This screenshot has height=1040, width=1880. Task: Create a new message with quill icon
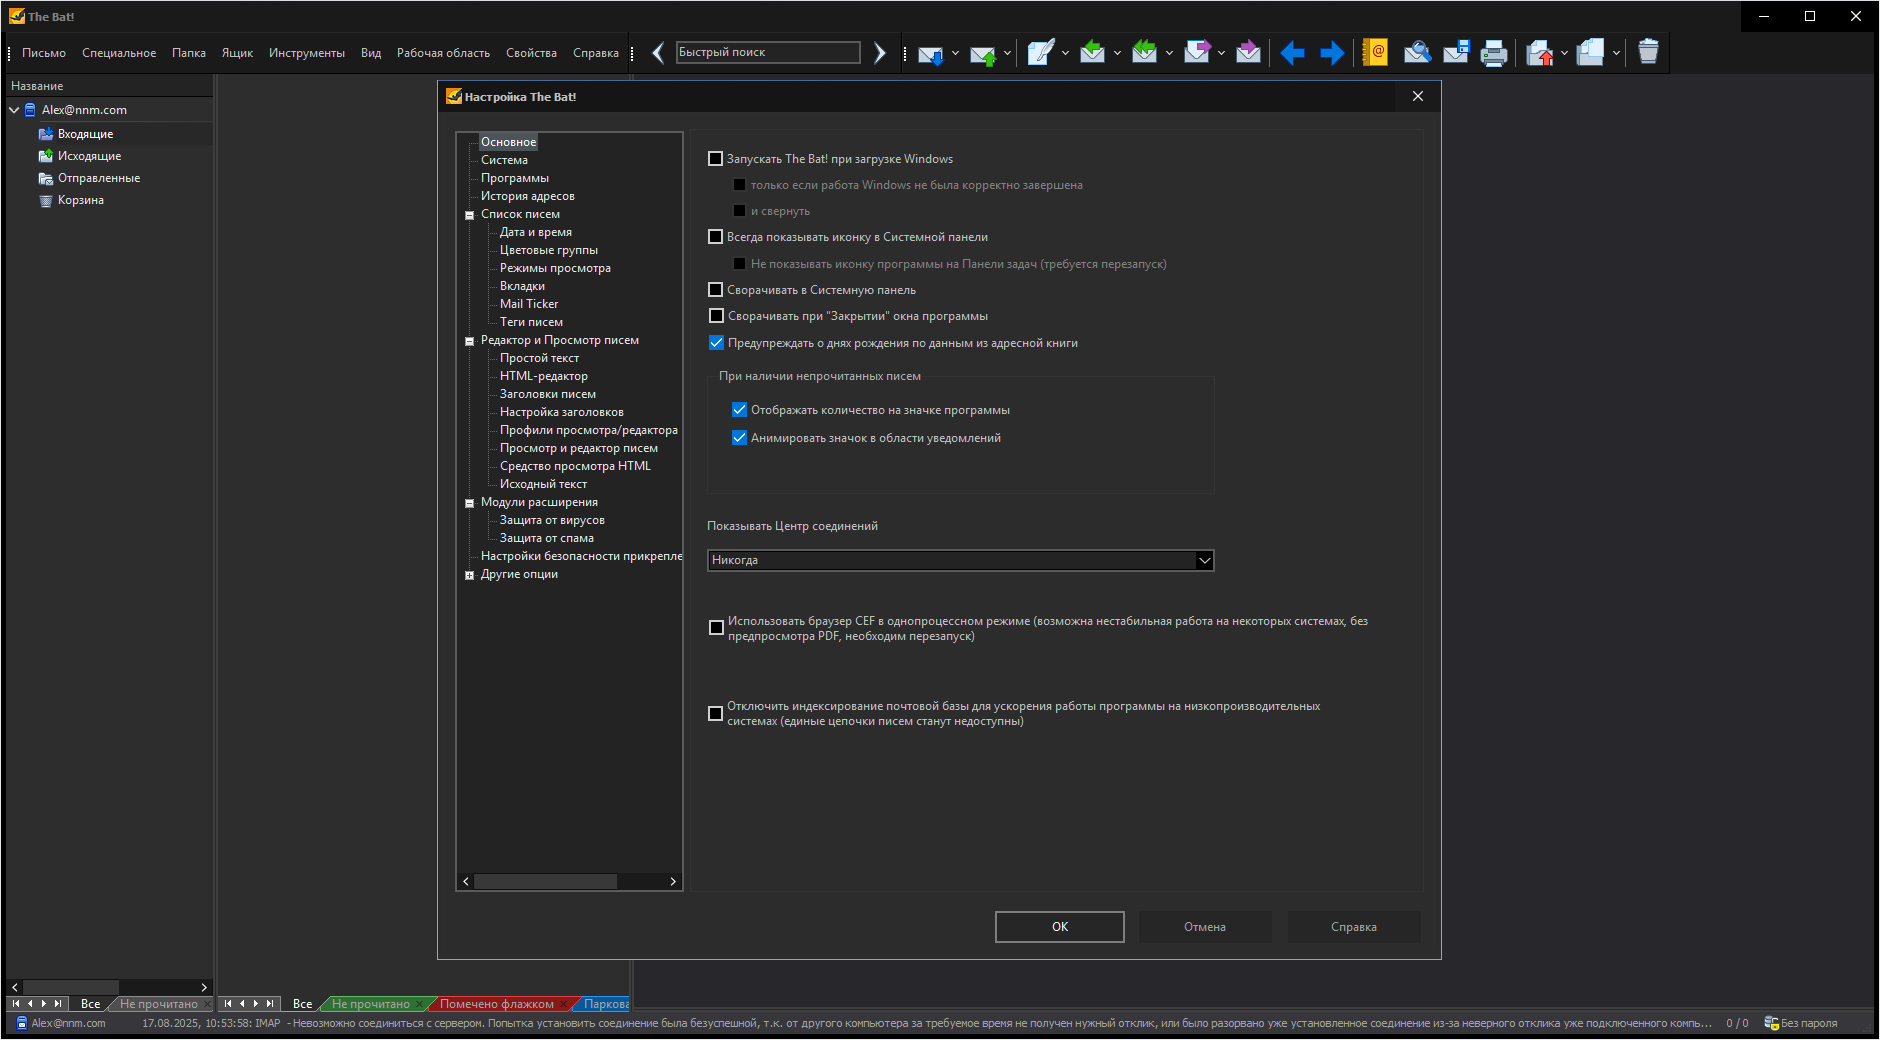[x=1041, y=53]
